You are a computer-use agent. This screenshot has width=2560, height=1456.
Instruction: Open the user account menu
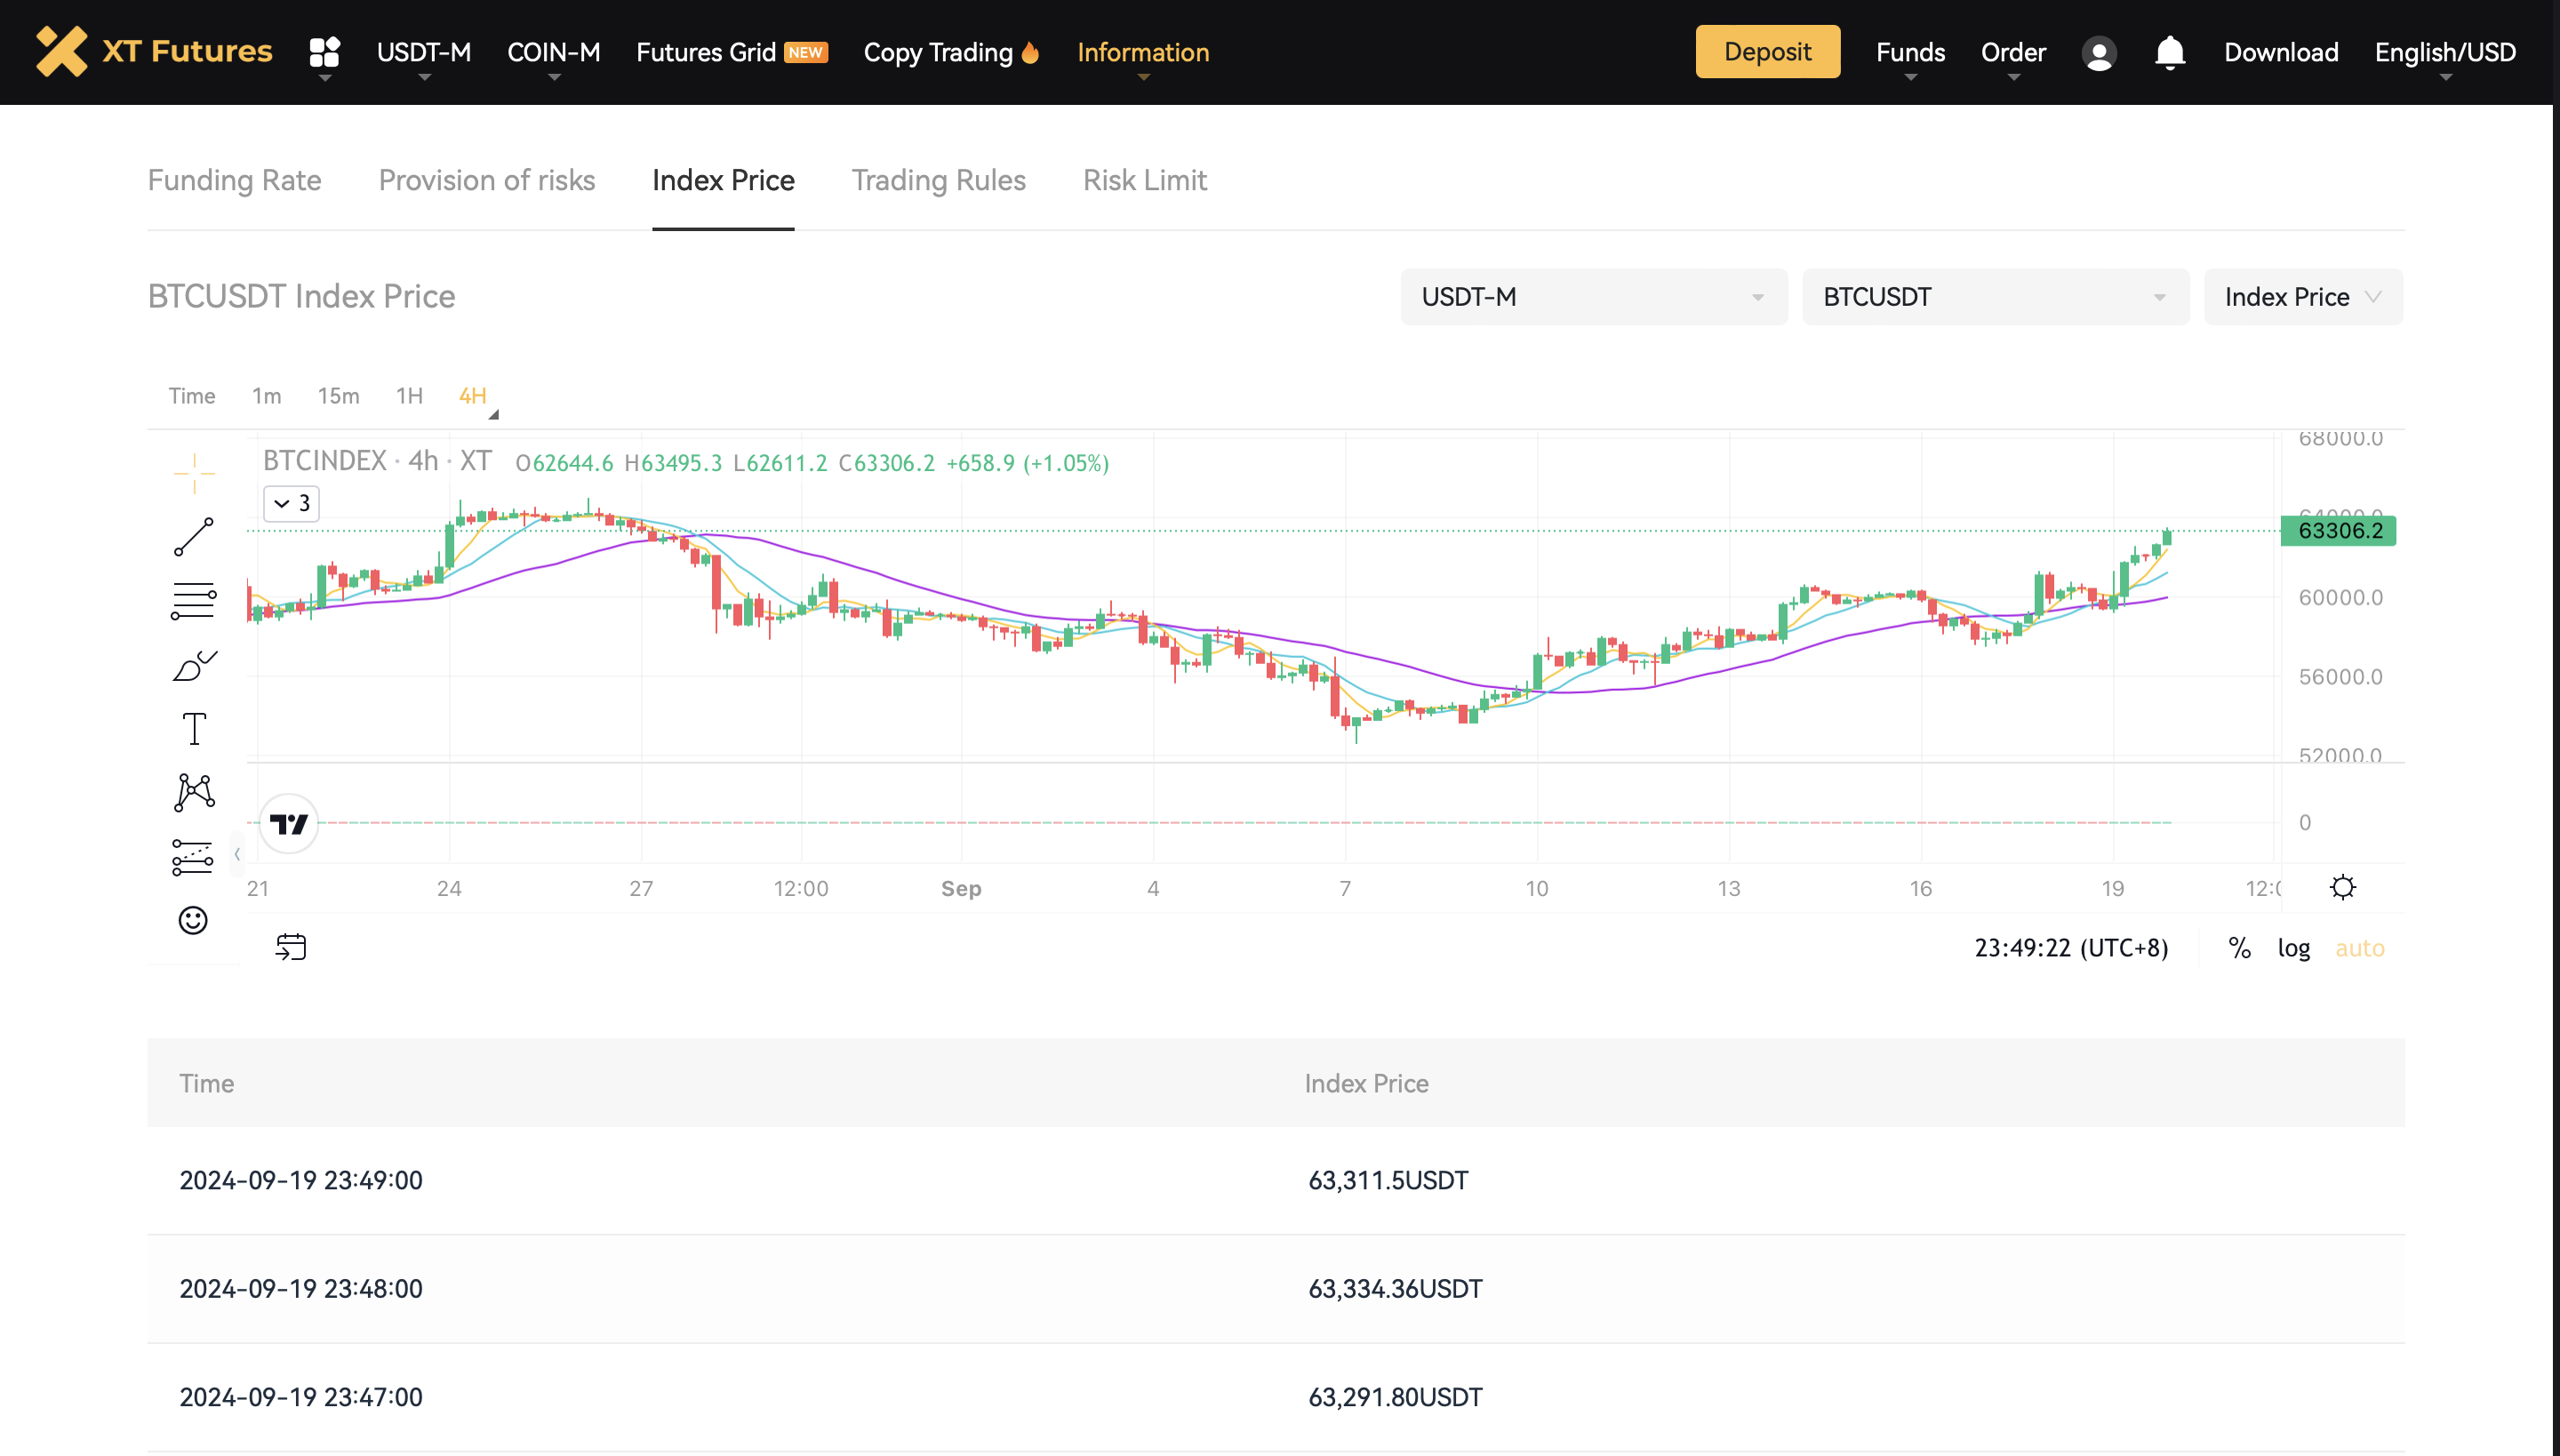tap(2098, 54)
